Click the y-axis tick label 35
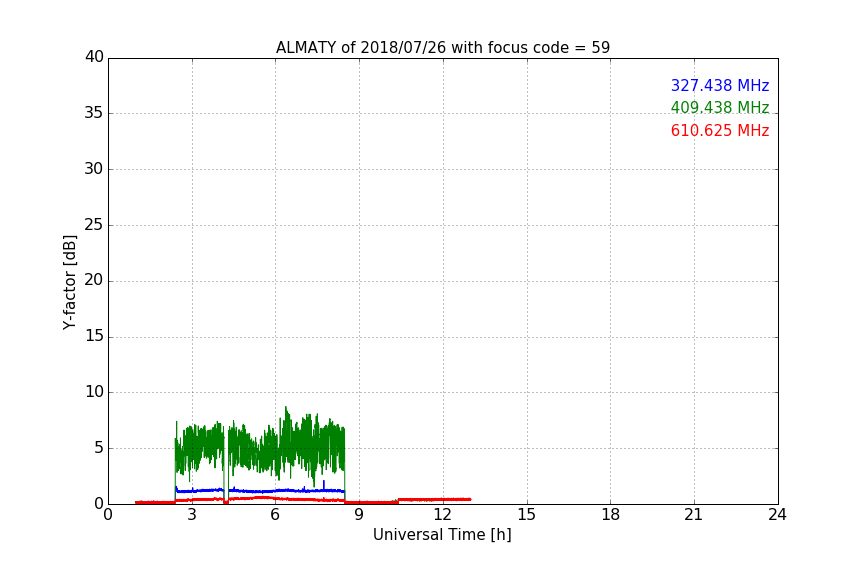The height and width of the screenshot is (576, 864). pos(94,113)
